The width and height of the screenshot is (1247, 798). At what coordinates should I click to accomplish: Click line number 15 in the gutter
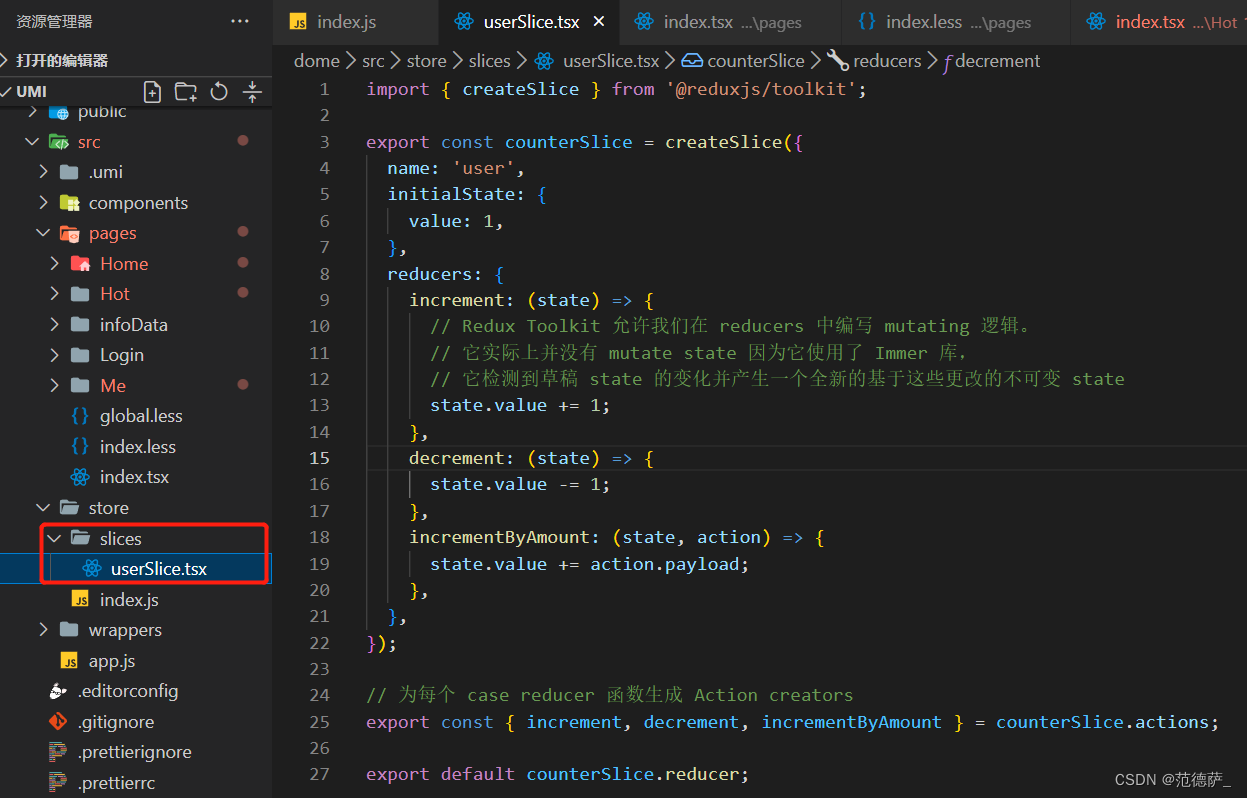(x=319, y=458)
